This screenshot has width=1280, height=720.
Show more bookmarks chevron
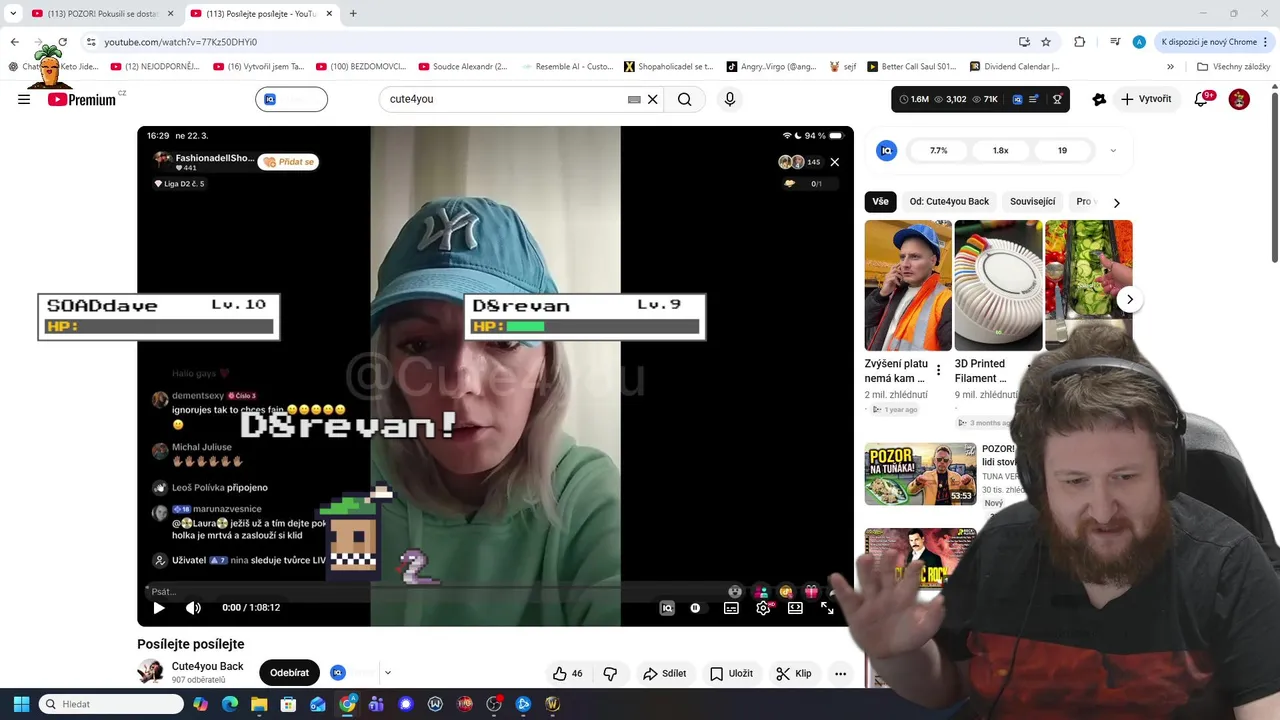point(1170,67)
